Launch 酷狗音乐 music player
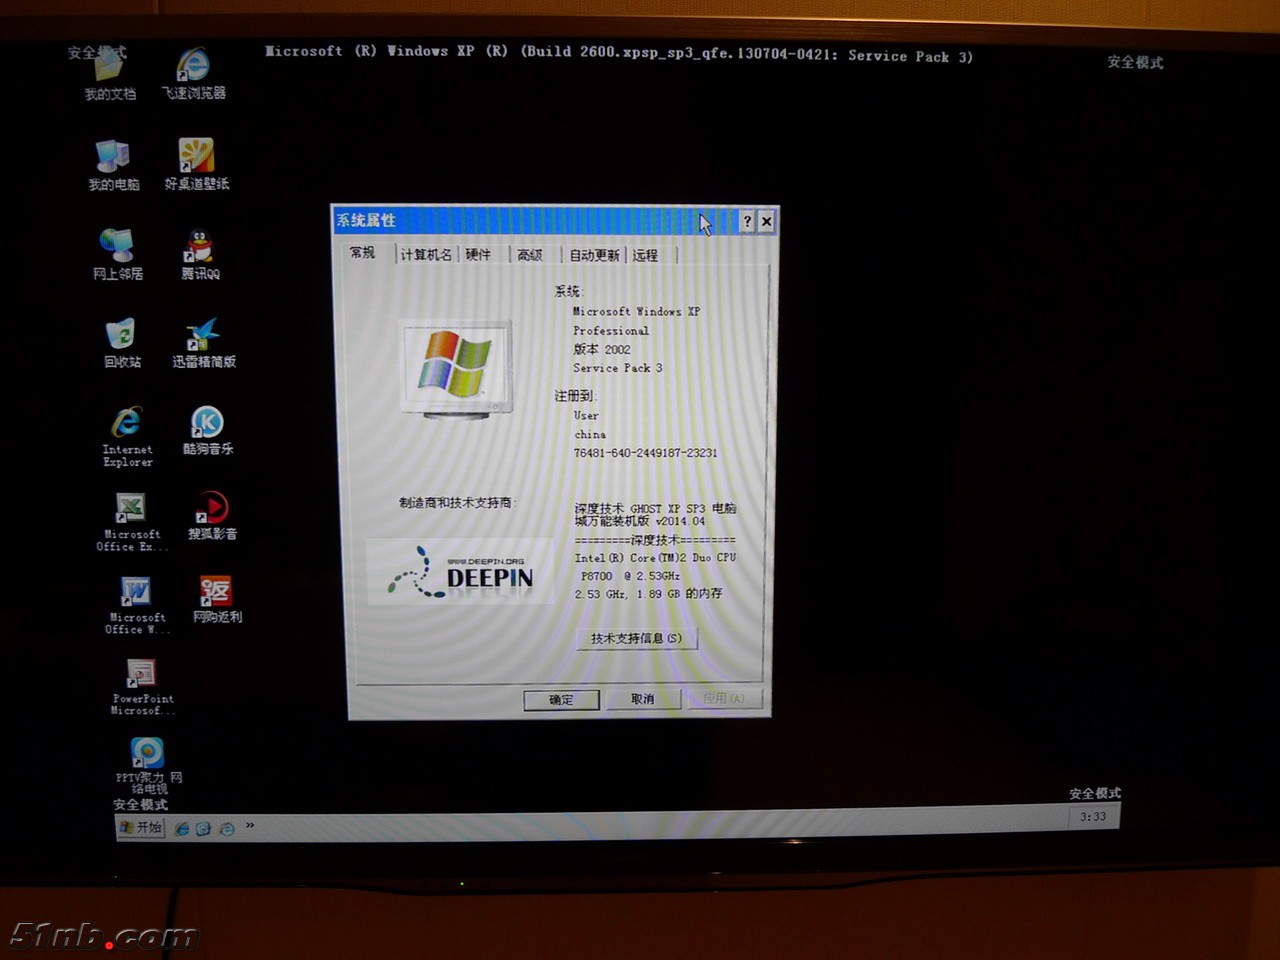The image size is (1280, 960). [x=207, y=424]
